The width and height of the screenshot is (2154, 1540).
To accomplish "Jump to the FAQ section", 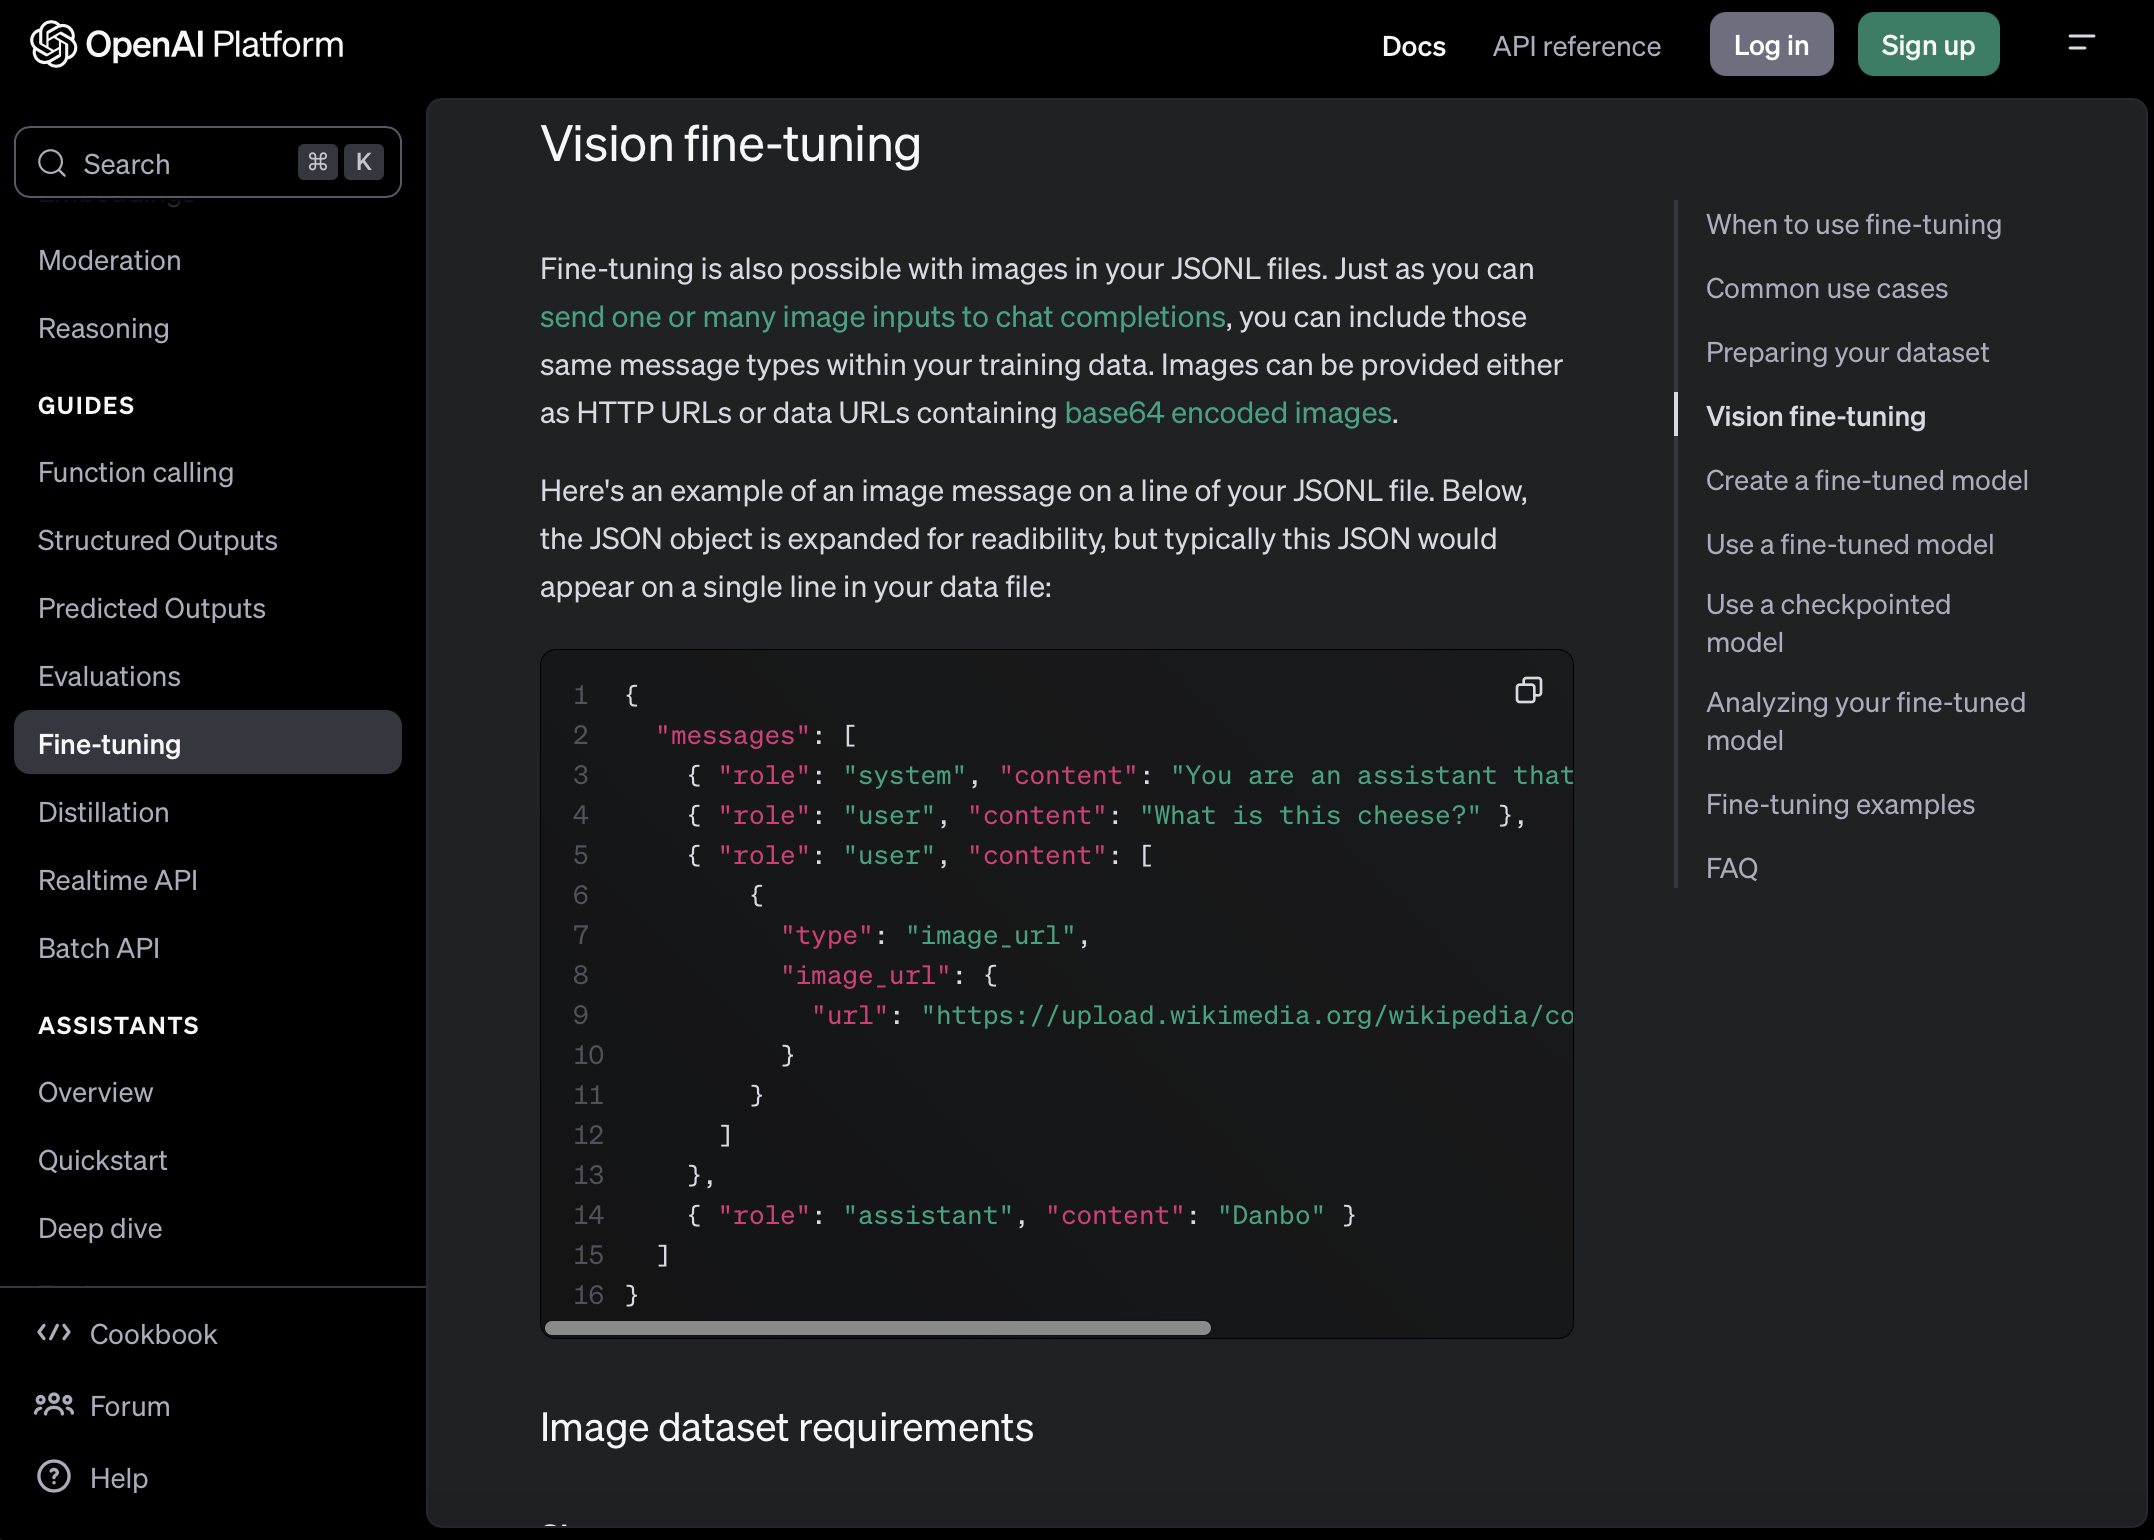I will [x=1731, y=868].
